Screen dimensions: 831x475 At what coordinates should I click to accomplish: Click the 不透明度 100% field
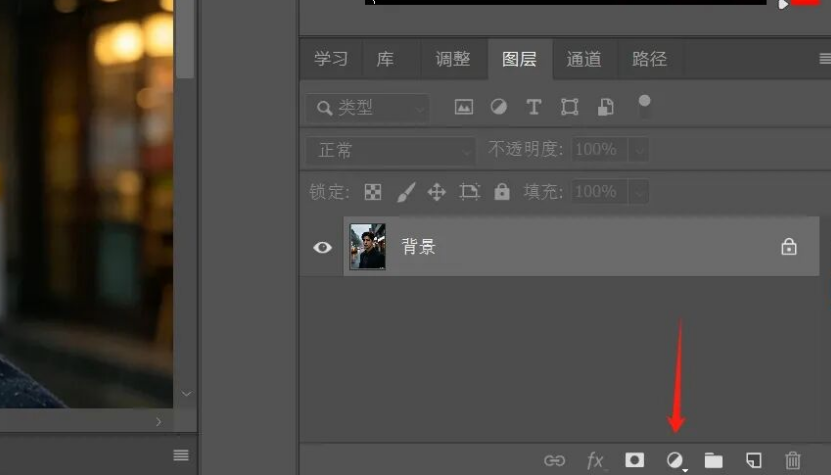click(x=599, y=149)
